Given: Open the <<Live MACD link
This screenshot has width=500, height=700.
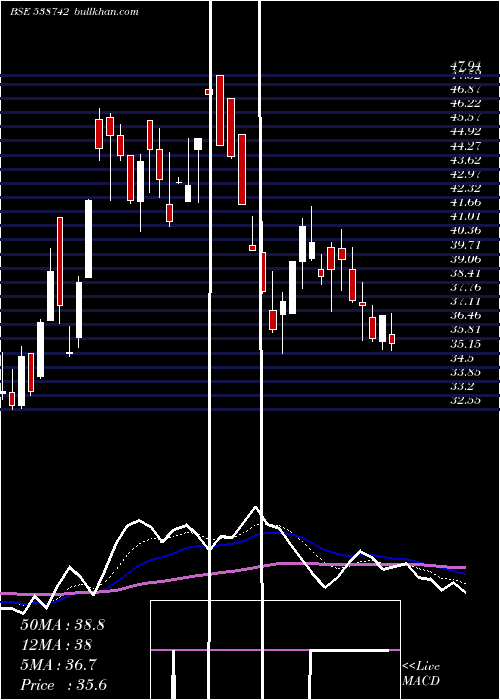Looking at the screenshot, I should 421,674.
